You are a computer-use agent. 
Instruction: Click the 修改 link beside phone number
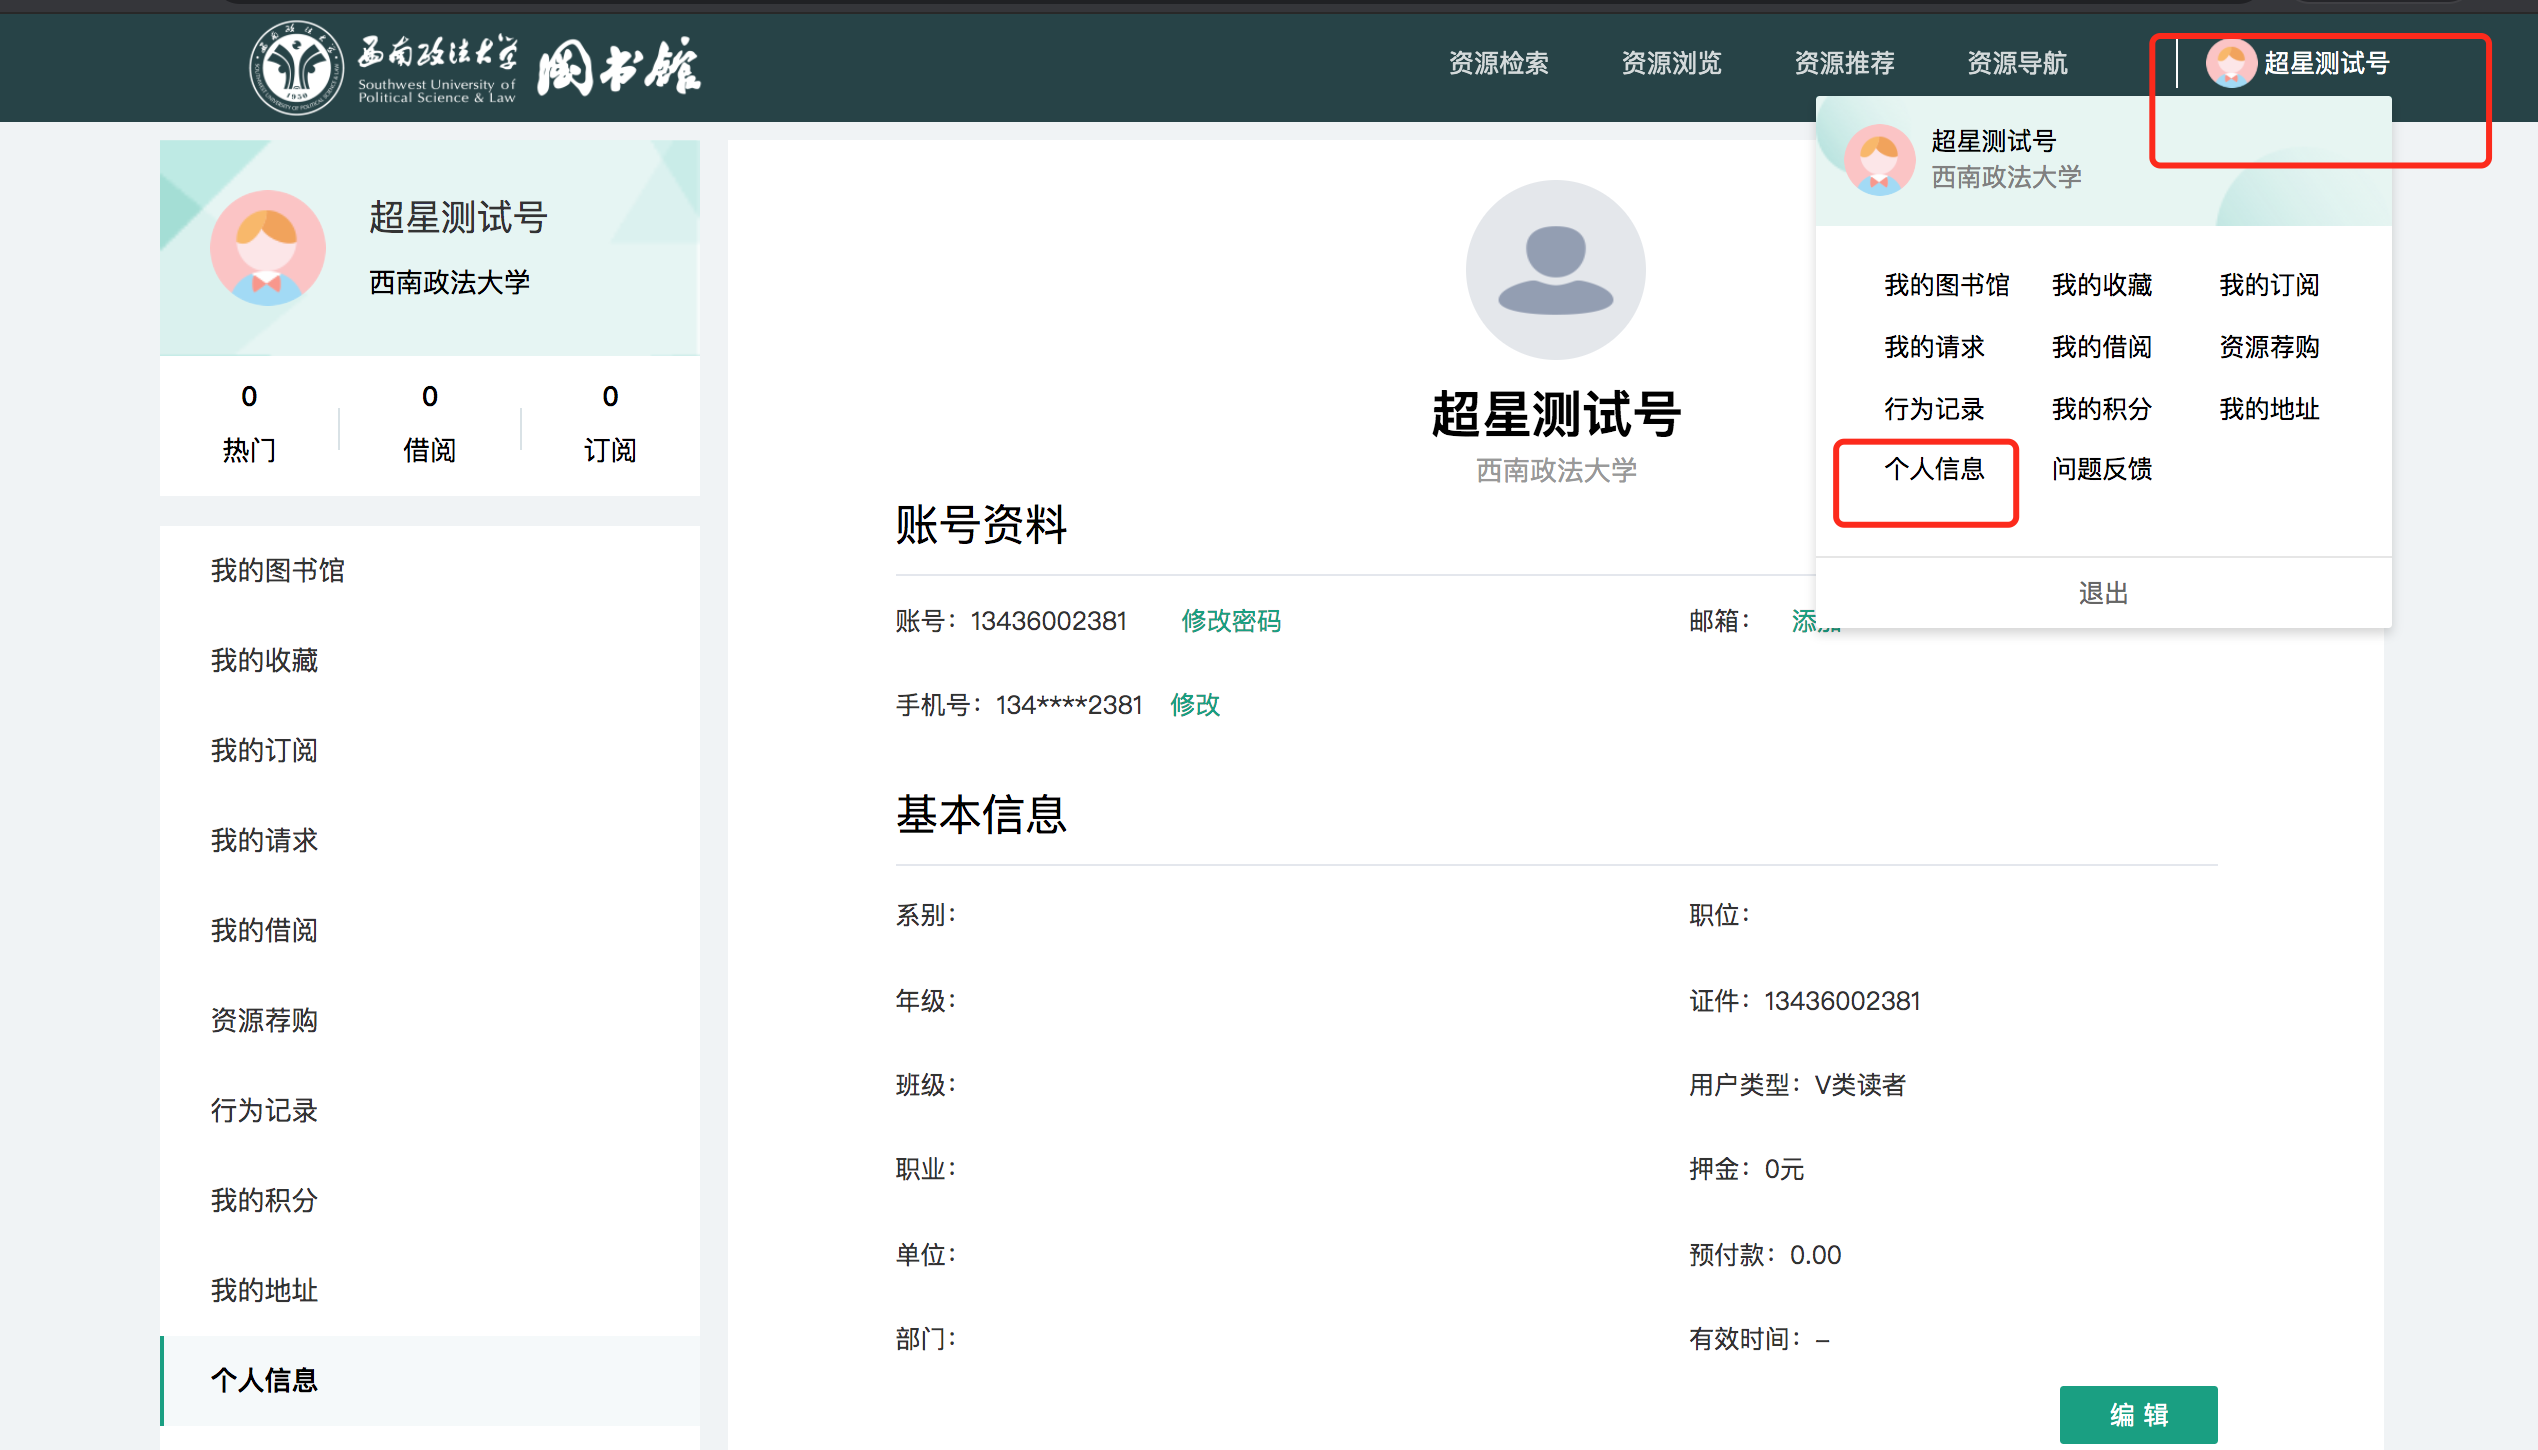tap(1194, 705)
